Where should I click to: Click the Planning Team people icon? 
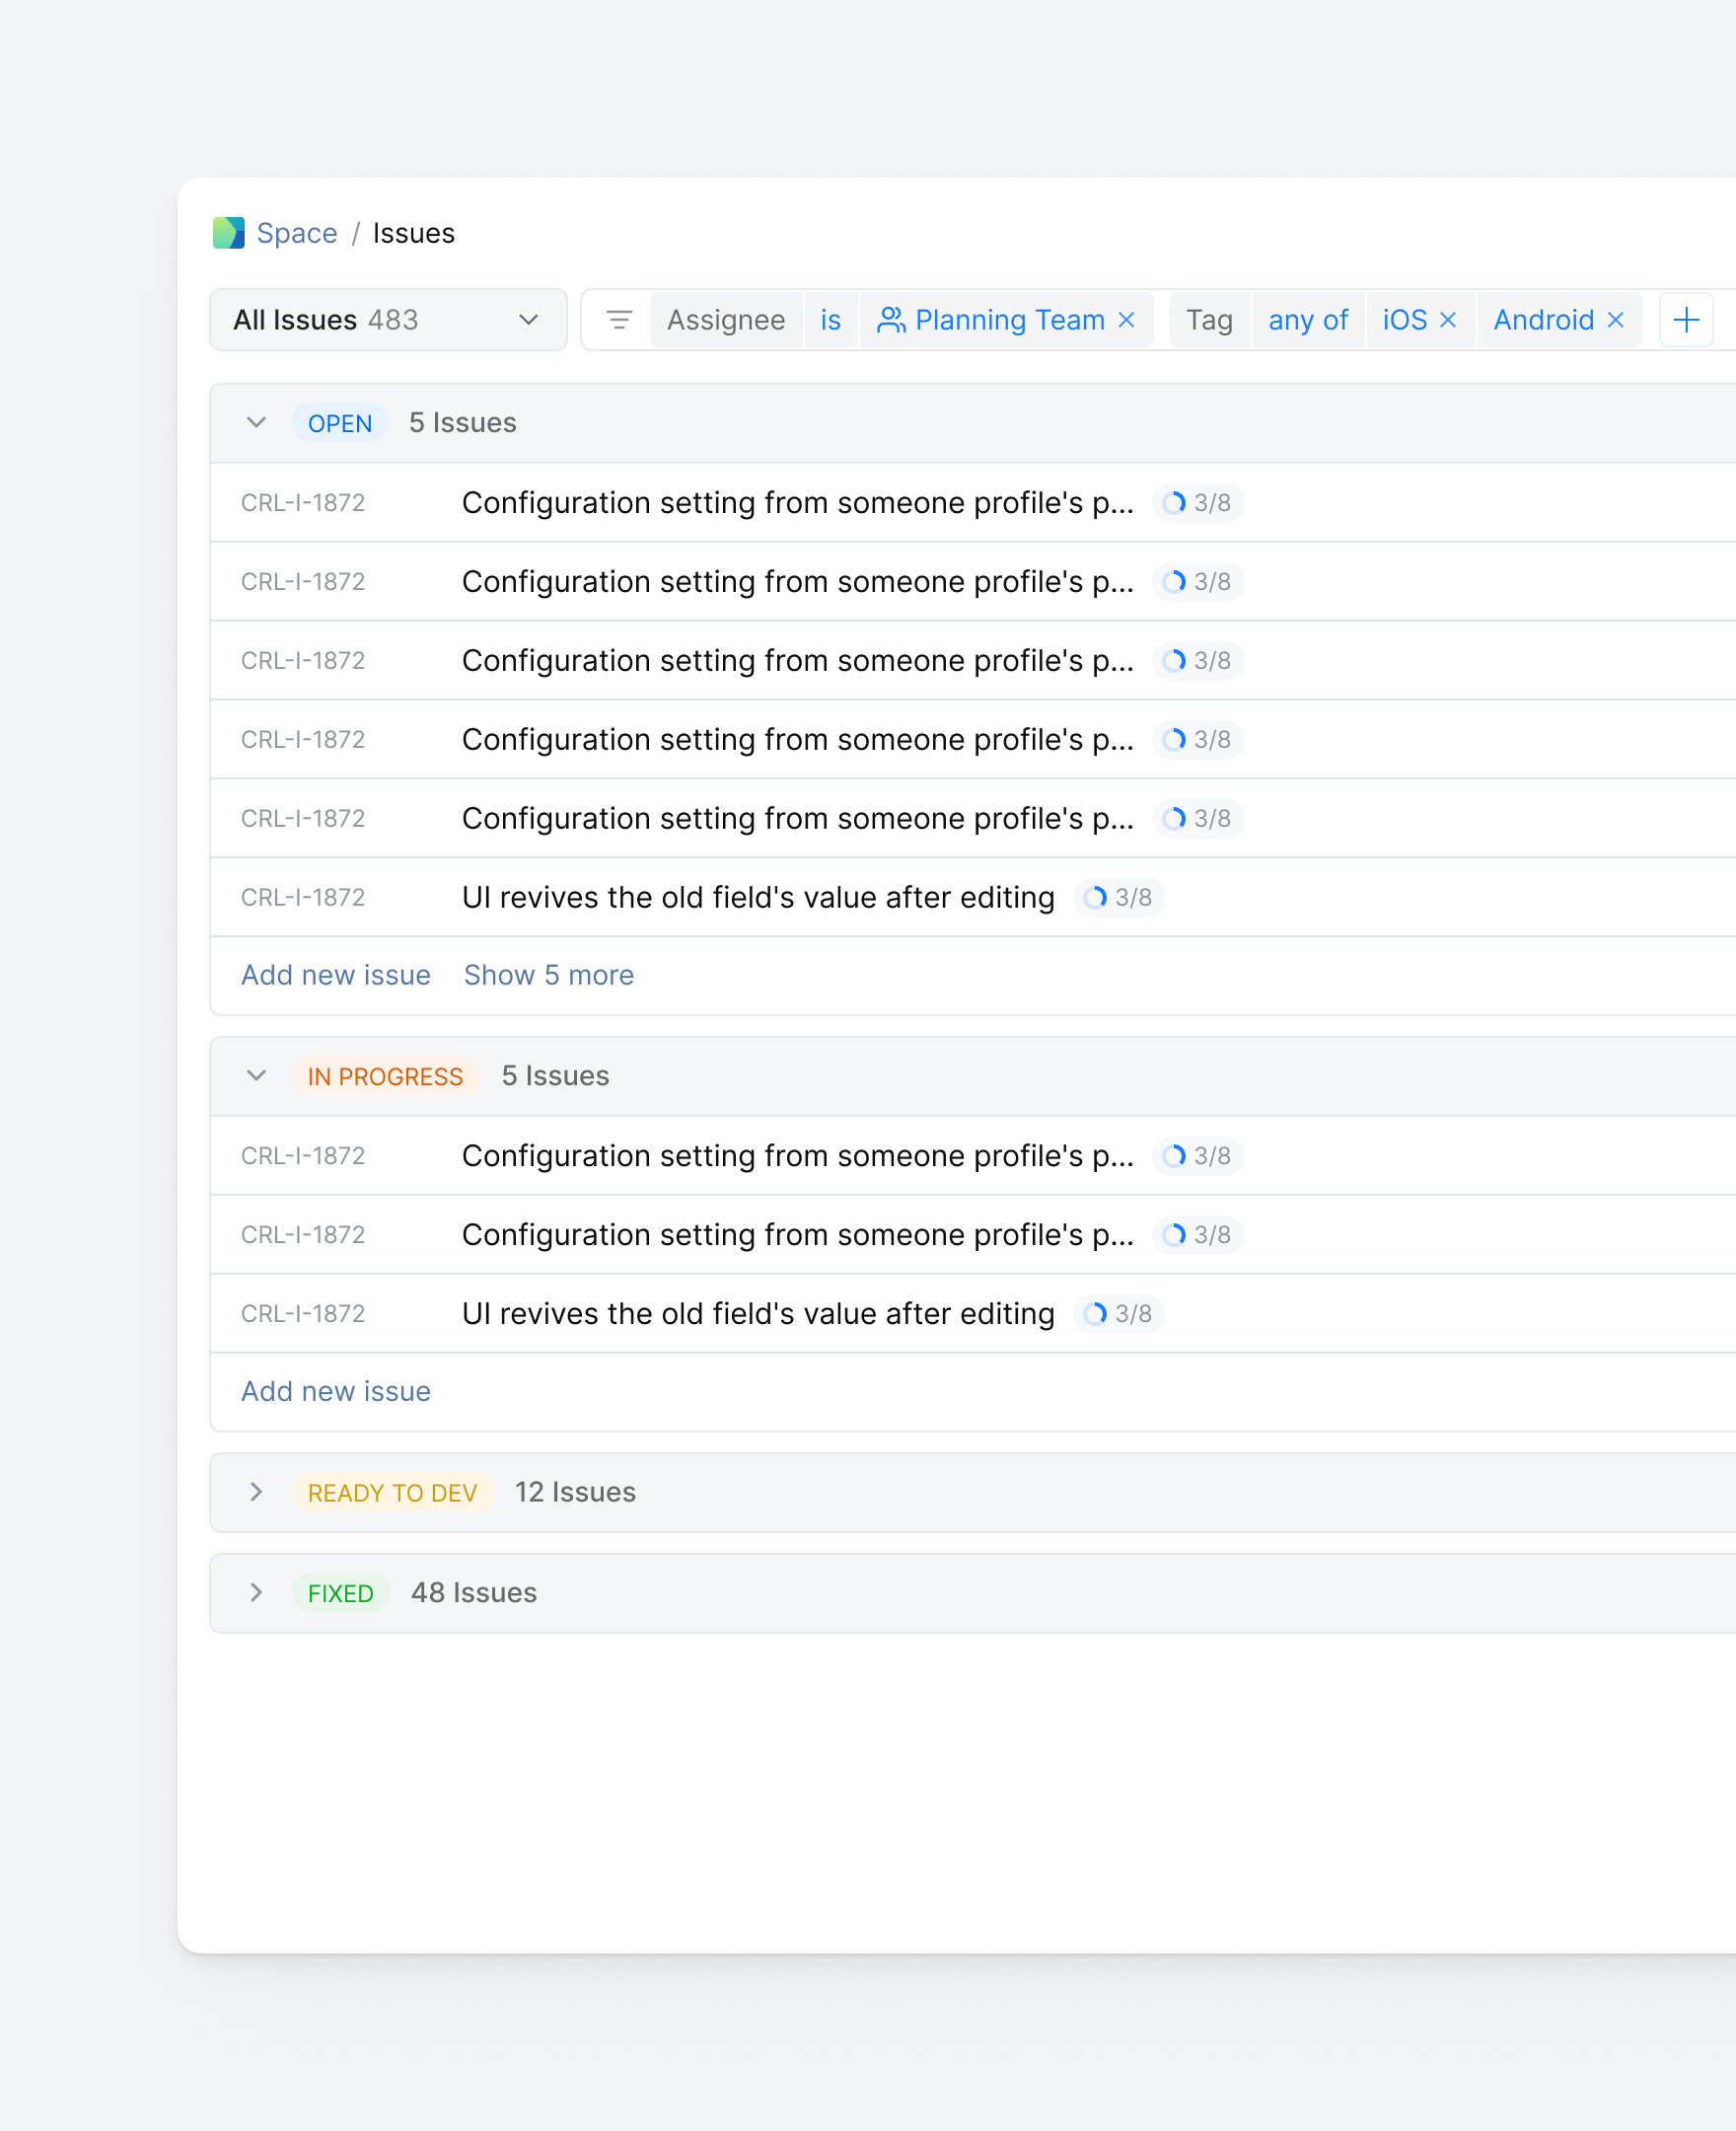coord(890,320)
